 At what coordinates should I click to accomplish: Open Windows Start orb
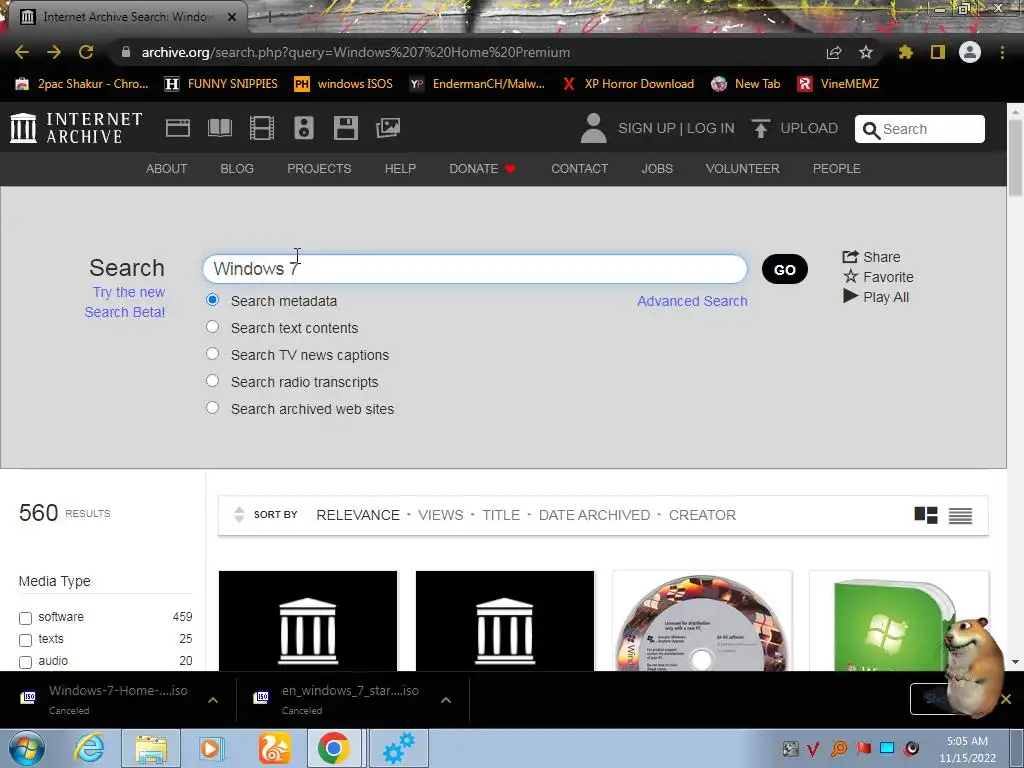coord(27,748)
